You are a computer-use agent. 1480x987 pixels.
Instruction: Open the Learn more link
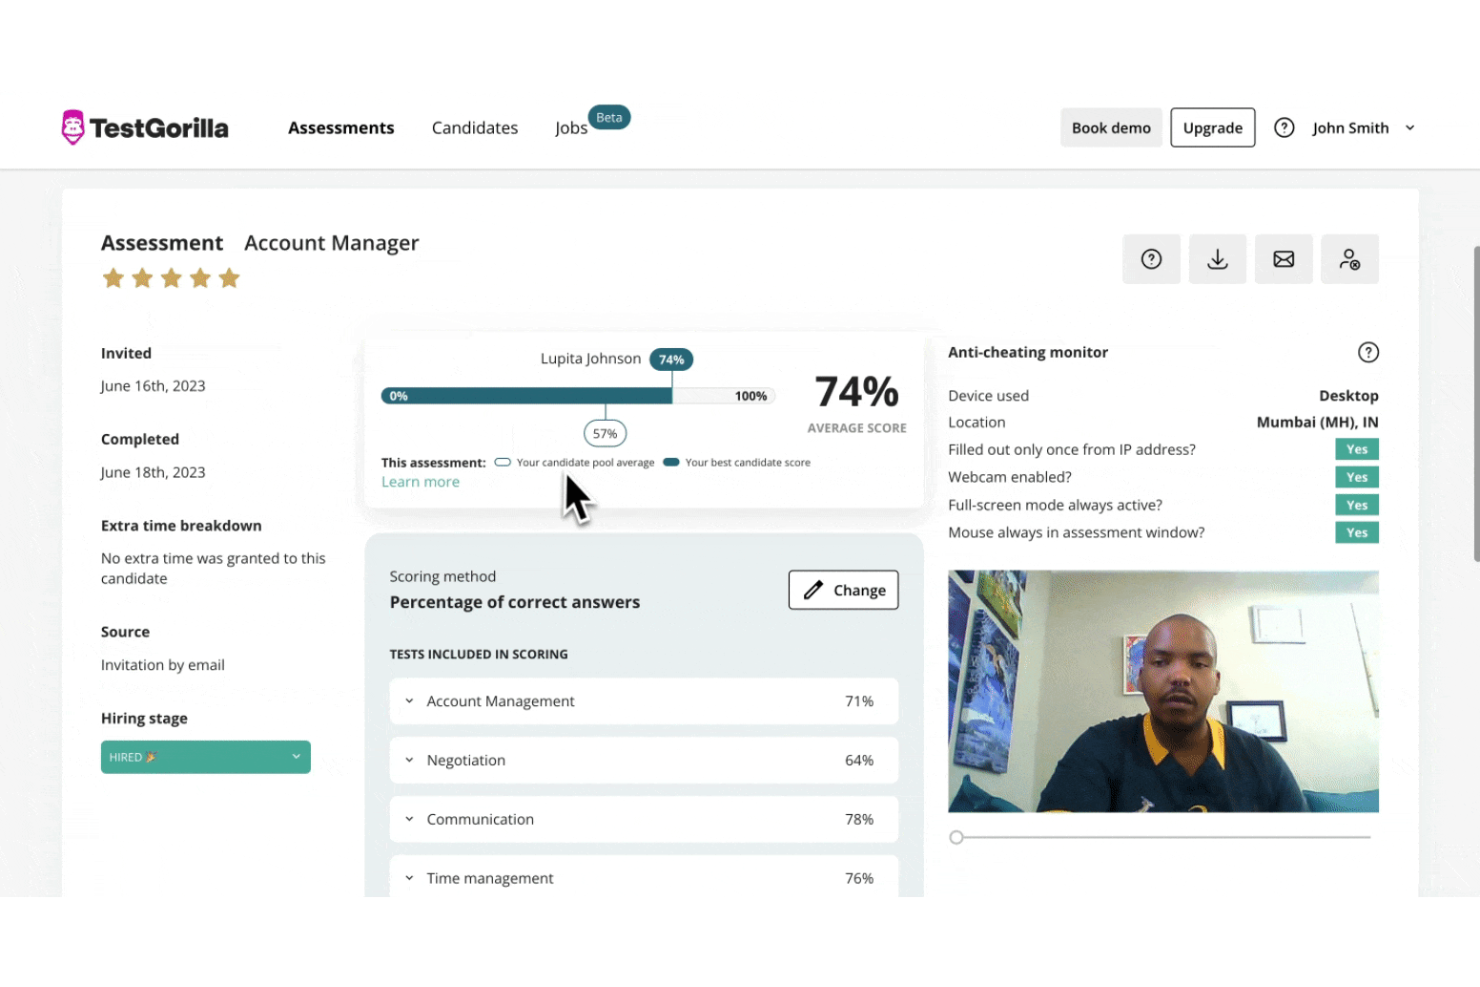(420, 482)
